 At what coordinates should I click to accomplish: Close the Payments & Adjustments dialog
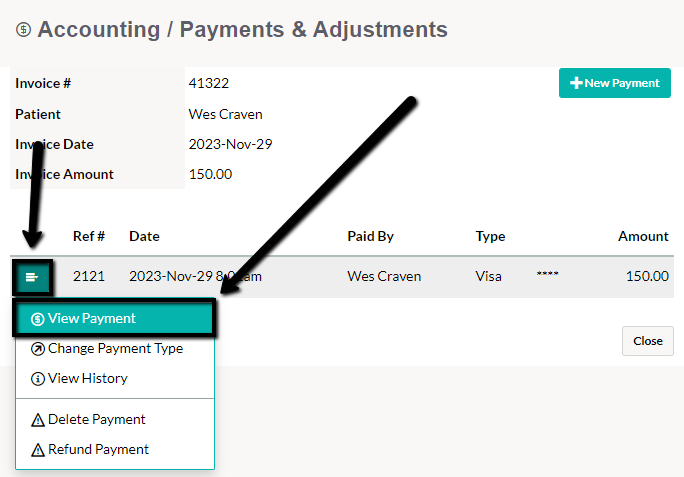648,341
